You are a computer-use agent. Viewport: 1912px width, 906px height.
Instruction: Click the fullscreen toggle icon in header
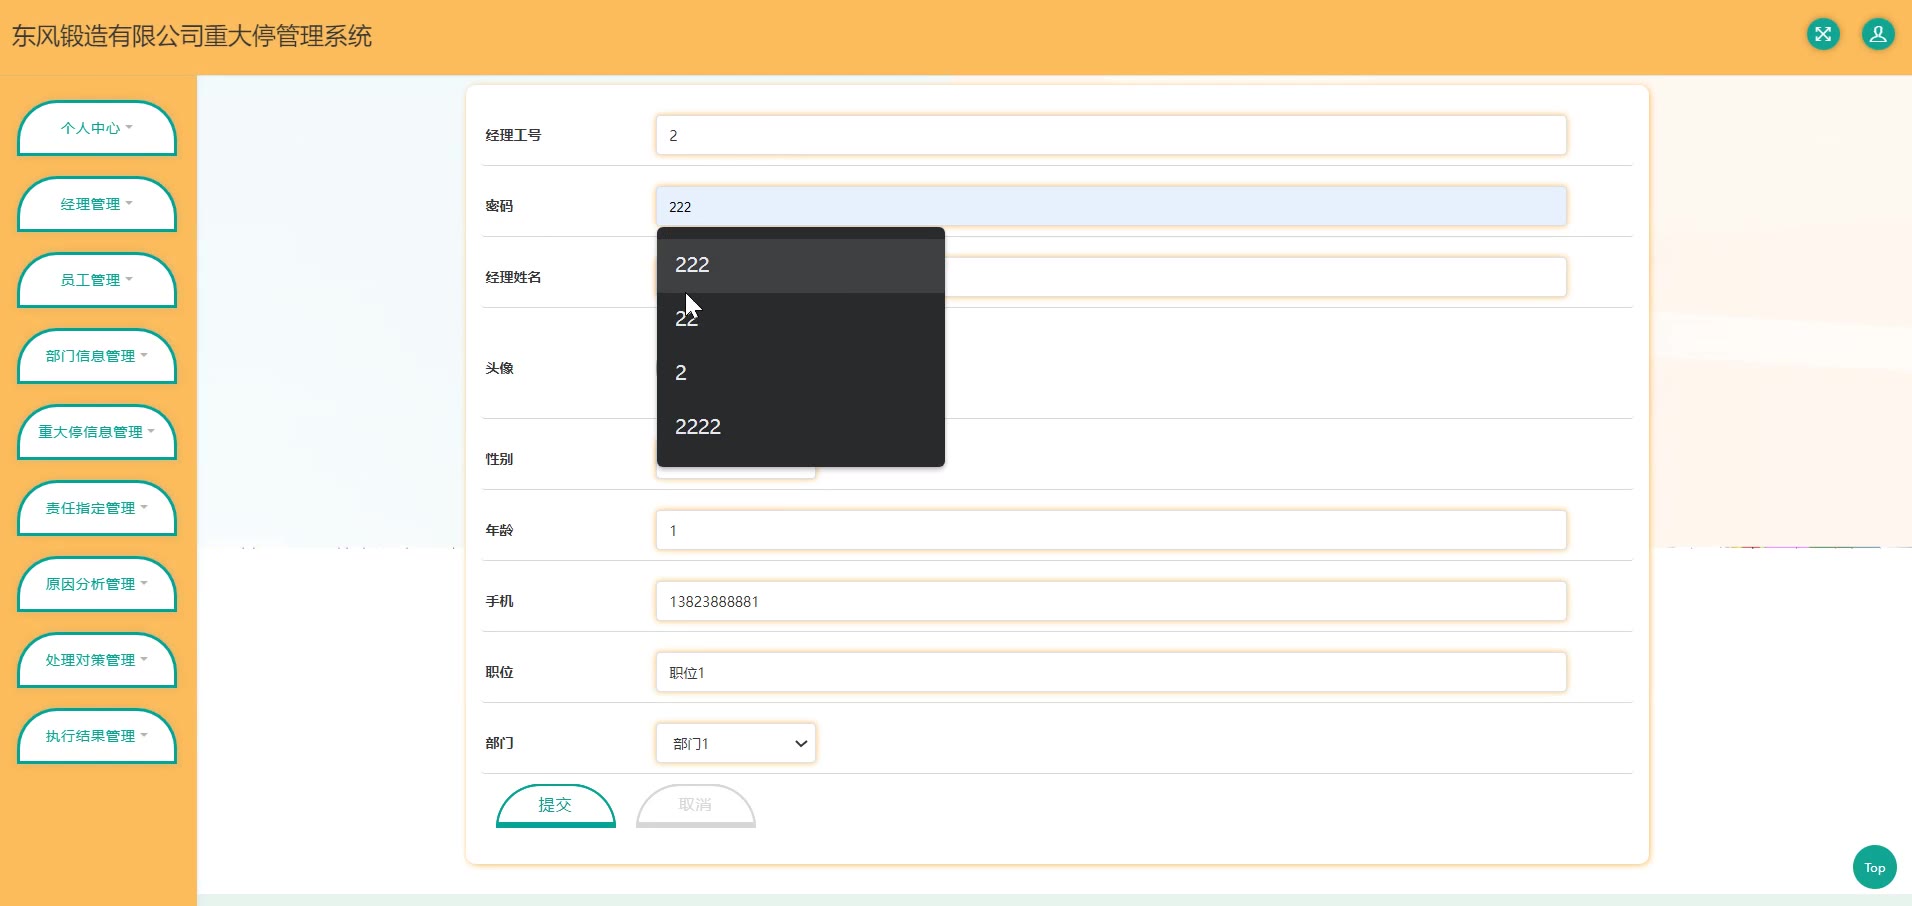click(1823, 35)
